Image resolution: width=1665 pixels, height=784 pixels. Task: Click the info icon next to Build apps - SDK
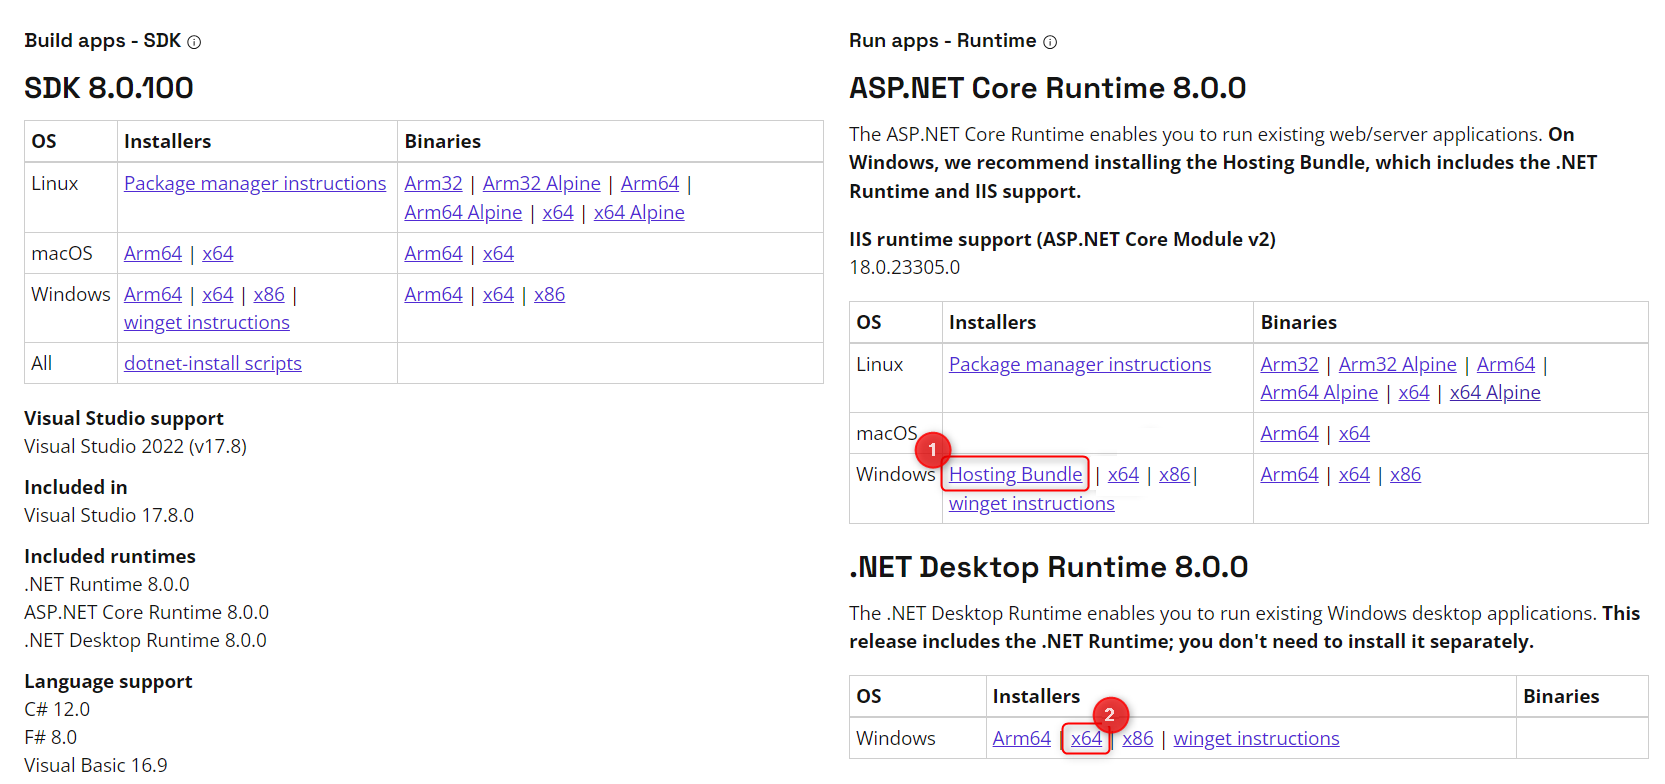tap(194, 42)
